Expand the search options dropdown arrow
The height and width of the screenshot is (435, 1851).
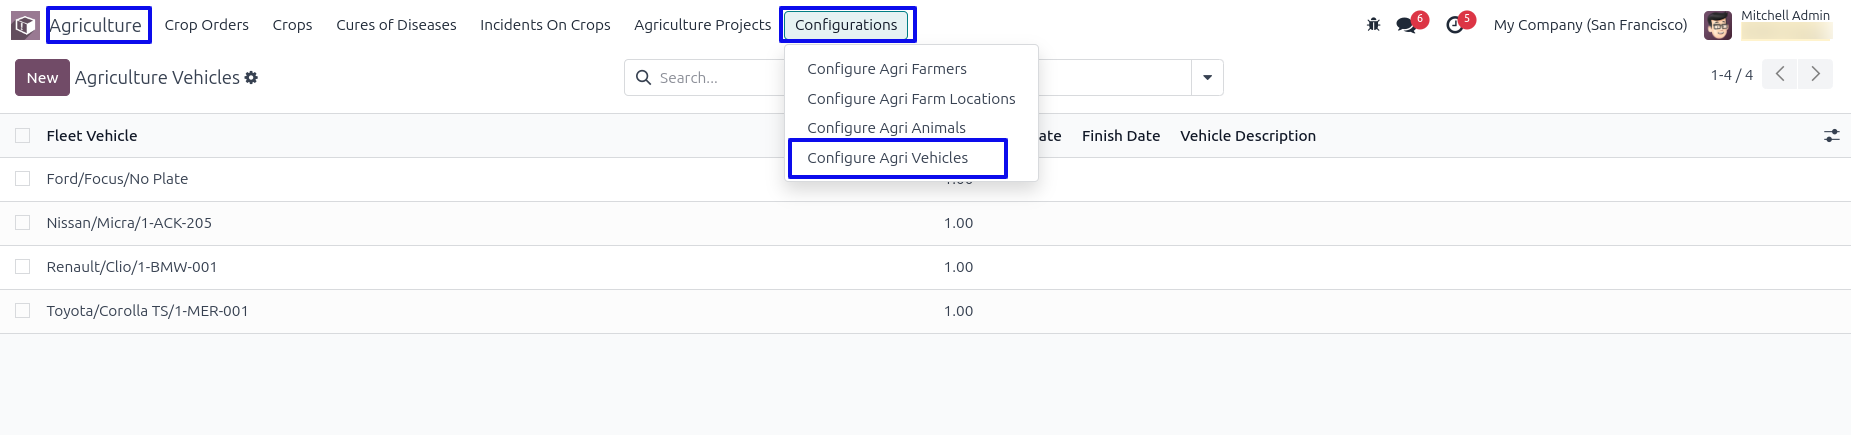1207,78
